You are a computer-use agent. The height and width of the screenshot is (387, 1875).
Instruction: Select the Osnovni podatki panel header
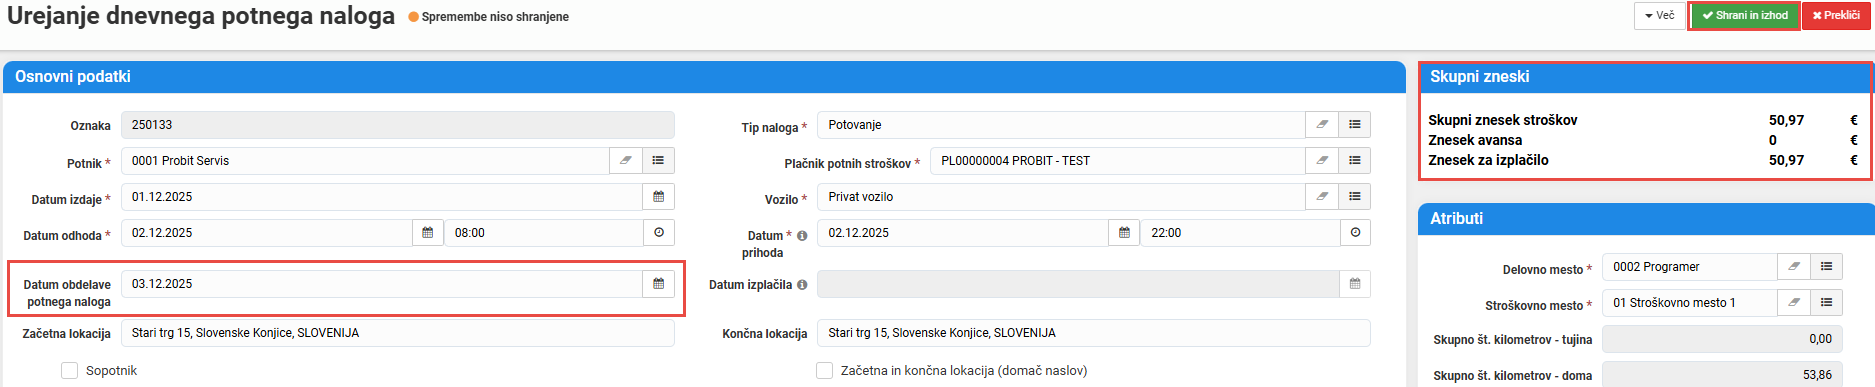point(704,77)
